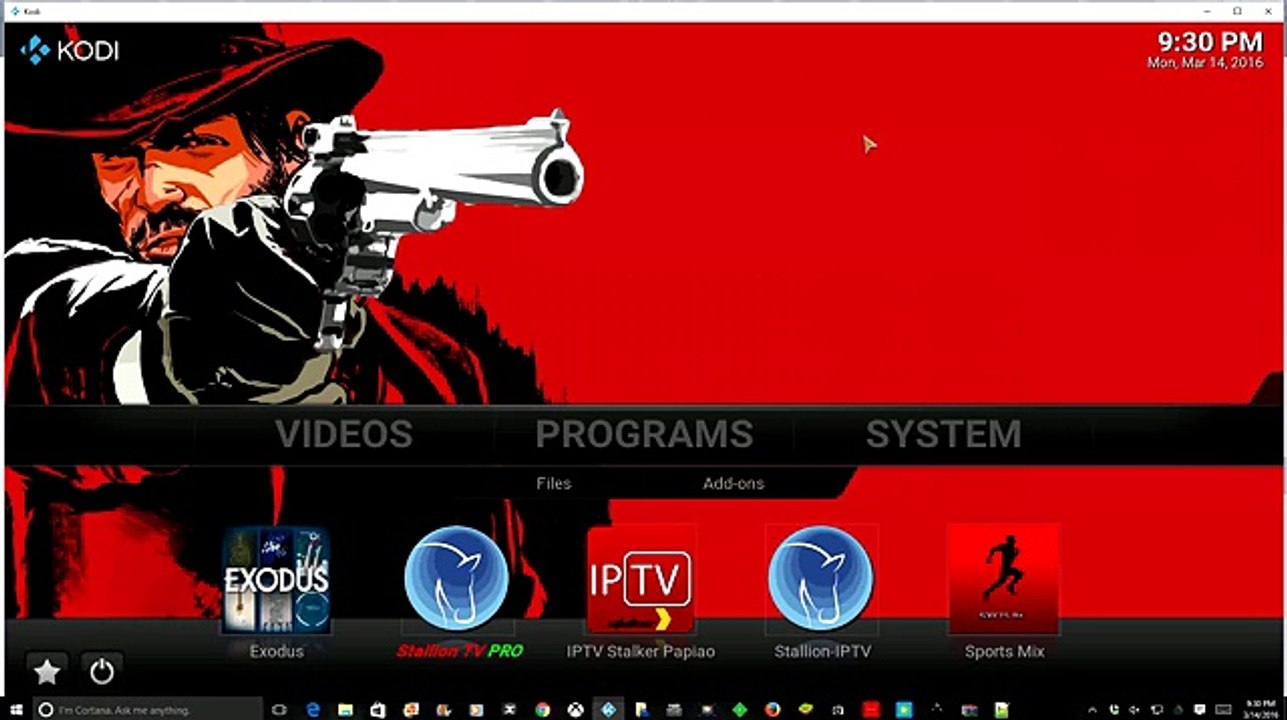
Task: Click the 9:30 PM clock in Kodi
Action: pyautogui.click(x=1210, y=42)
